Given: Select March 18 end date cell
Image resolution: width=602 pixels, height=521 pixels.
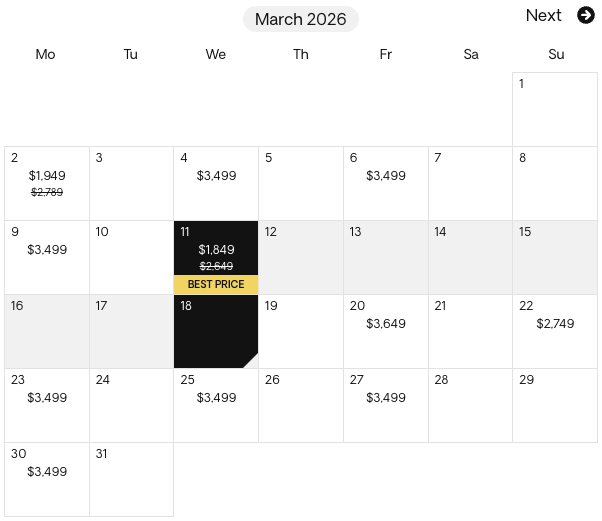Looking at the screenshot, I should pyautogui.click(x=216, y=332).
